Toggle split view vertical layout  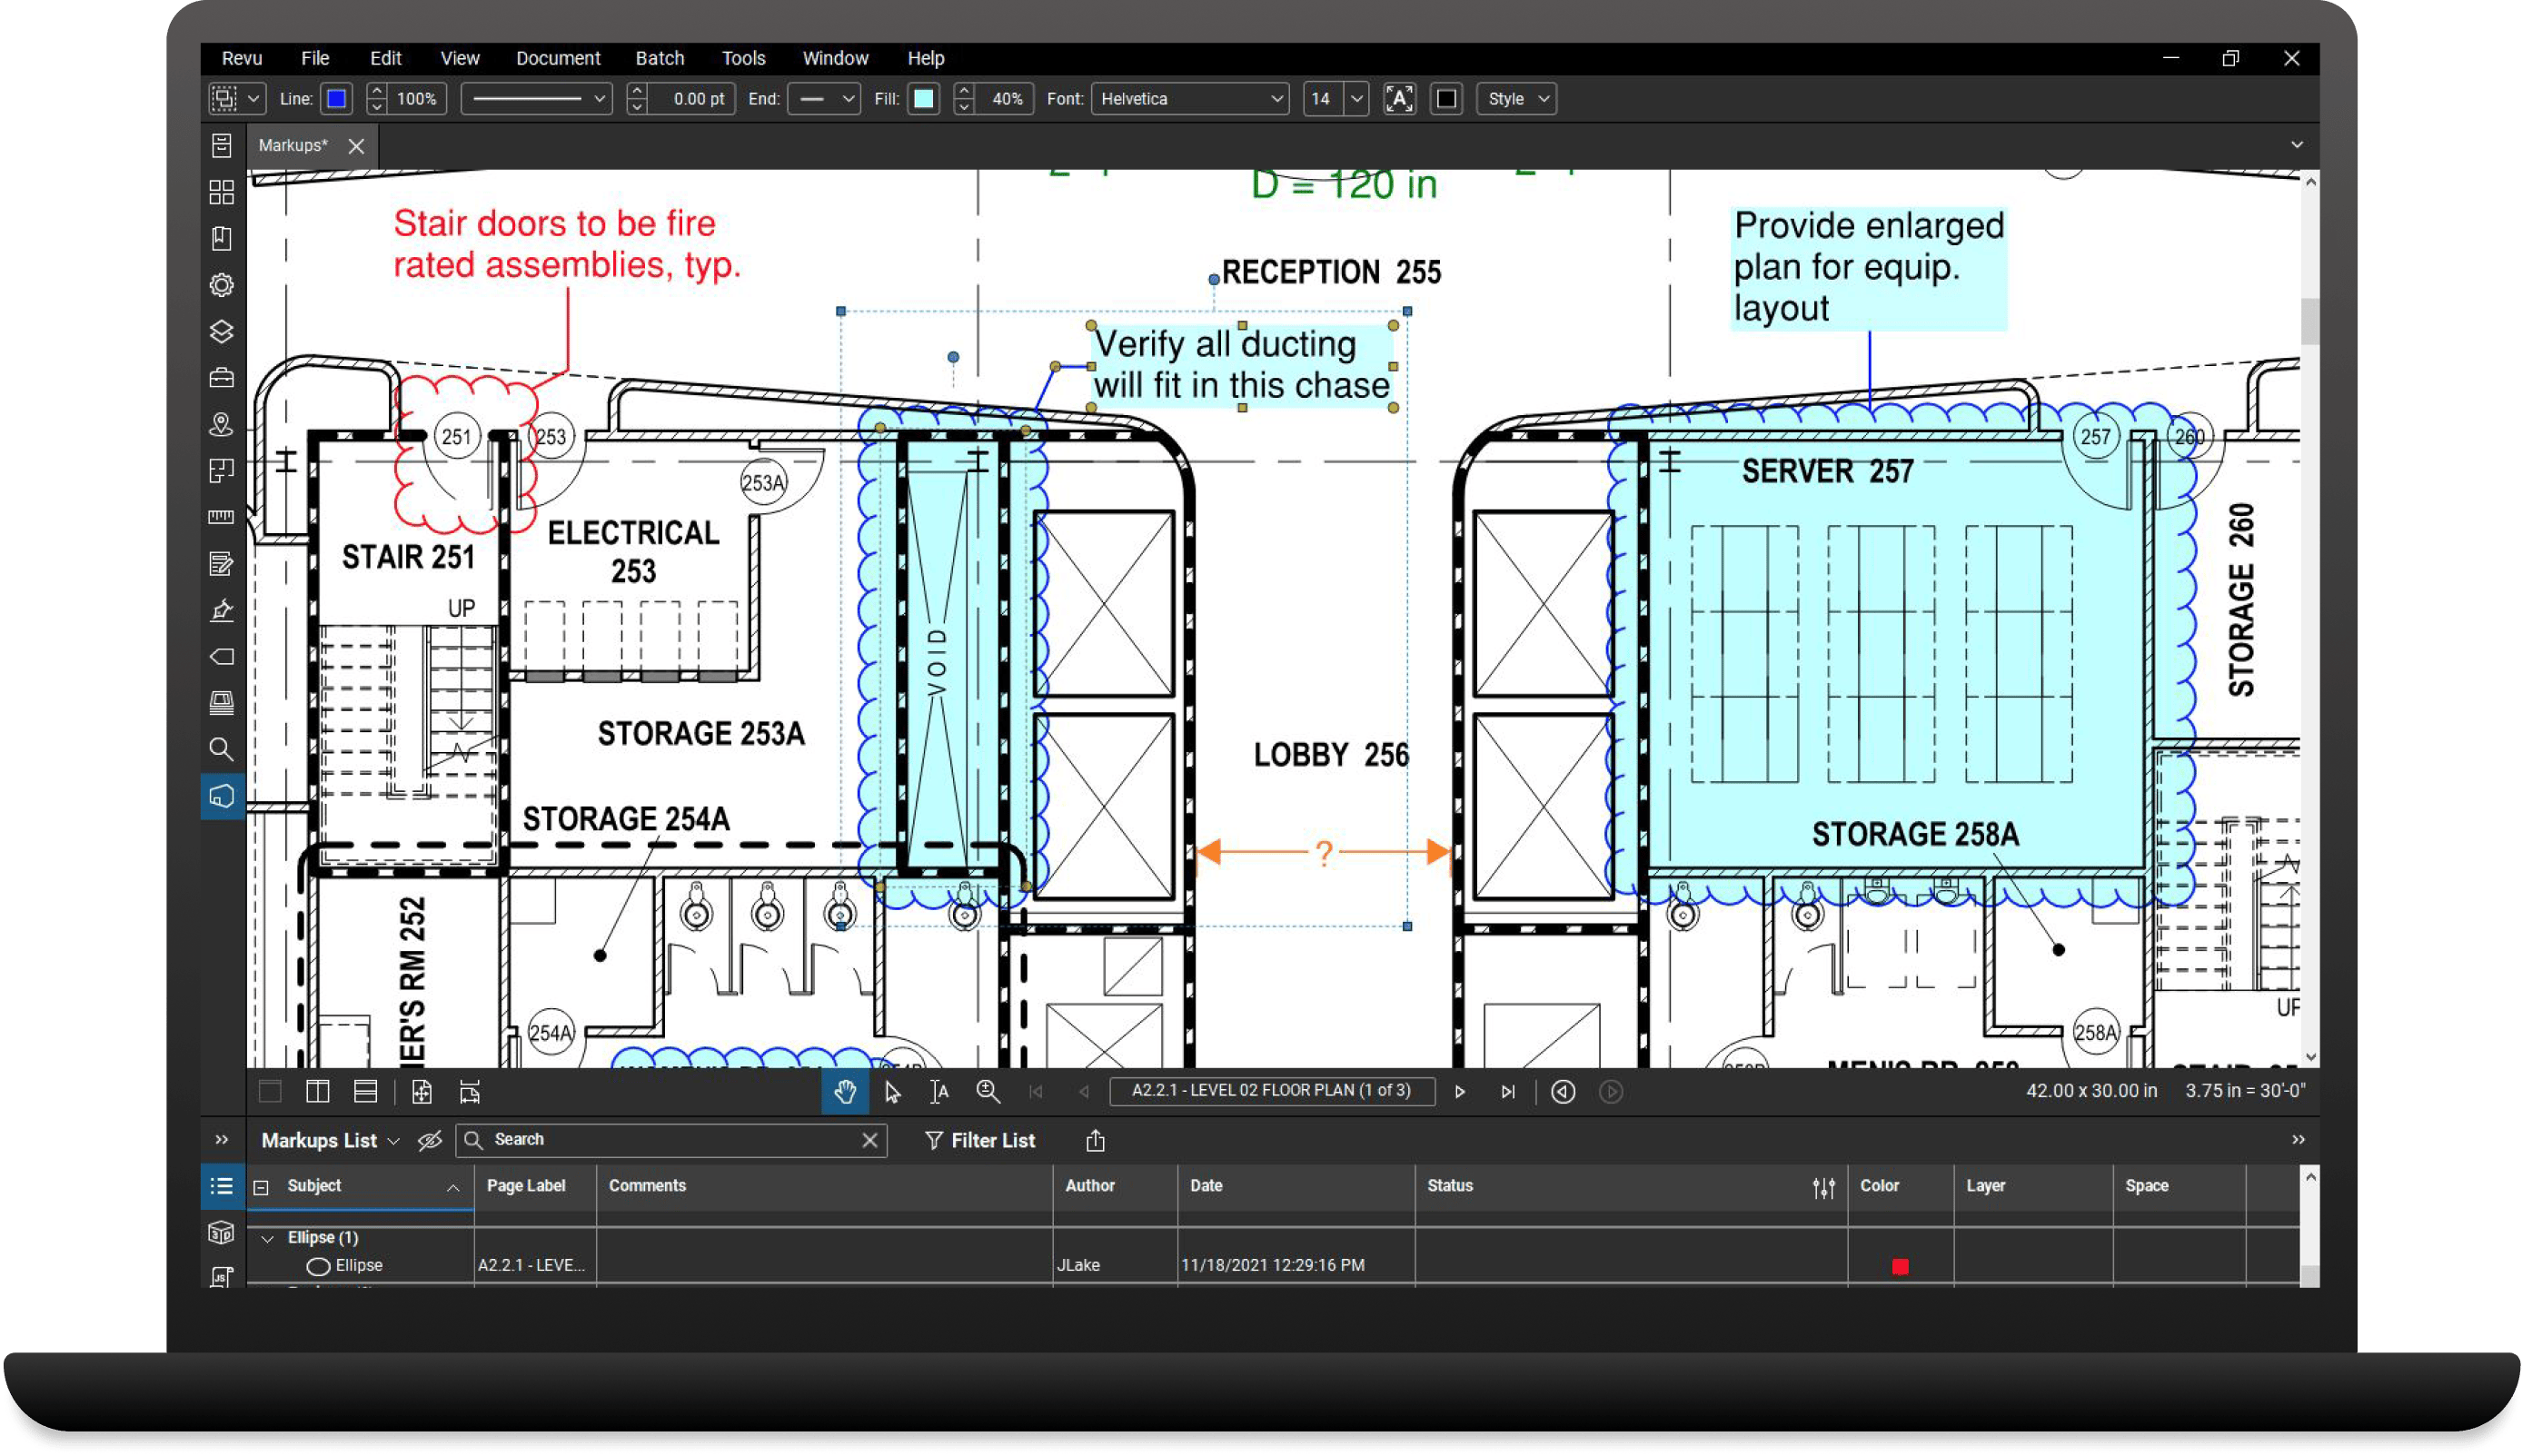318,1092
